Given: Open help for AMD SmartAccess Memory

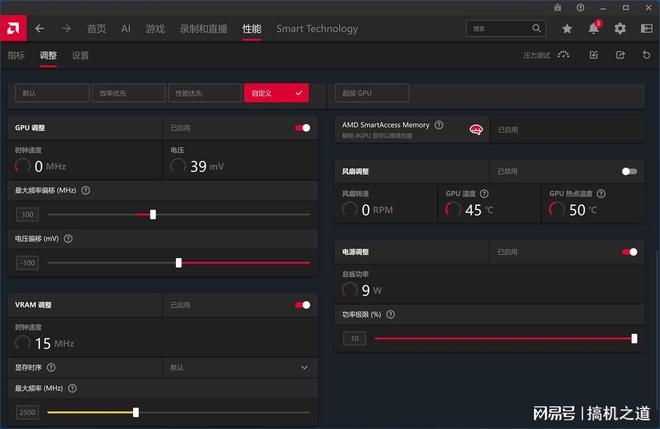Looking at the screenshot, I should click(439, 125).
